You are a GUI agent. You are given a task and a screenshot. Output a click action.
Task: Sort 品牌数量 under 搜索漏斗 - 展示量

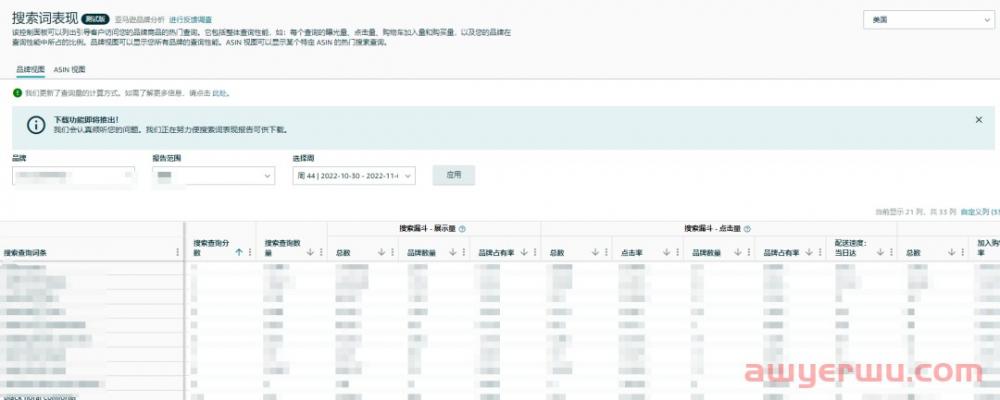point(453,253)
